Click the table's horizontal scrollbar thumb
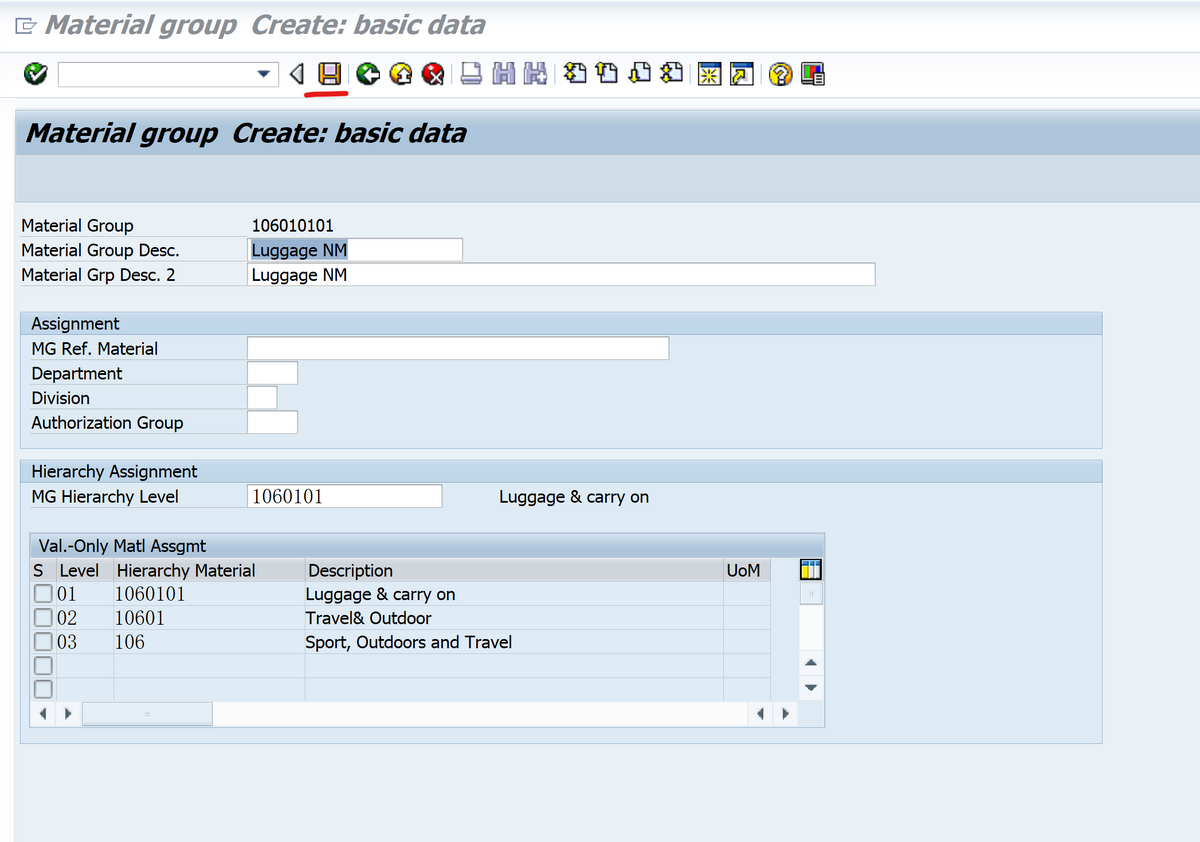 [x=147, y=714]
